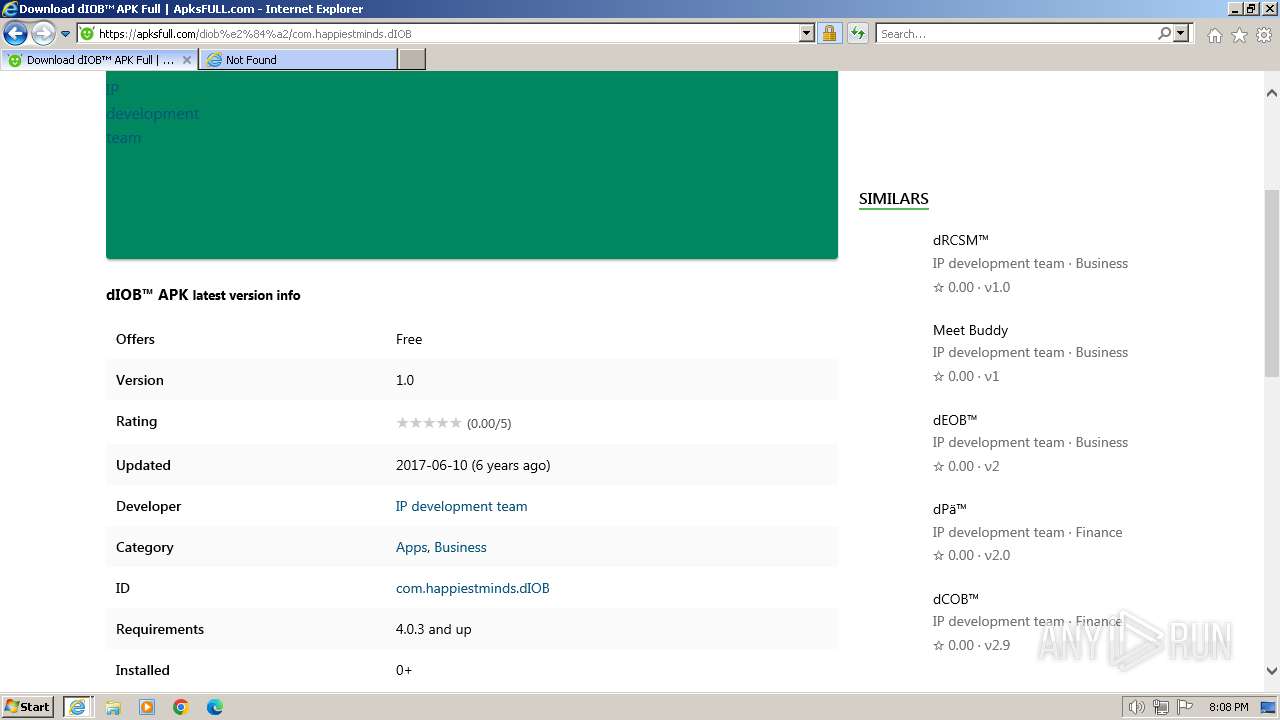
Task: Open the Apps category link
Action: pos(412,547)
